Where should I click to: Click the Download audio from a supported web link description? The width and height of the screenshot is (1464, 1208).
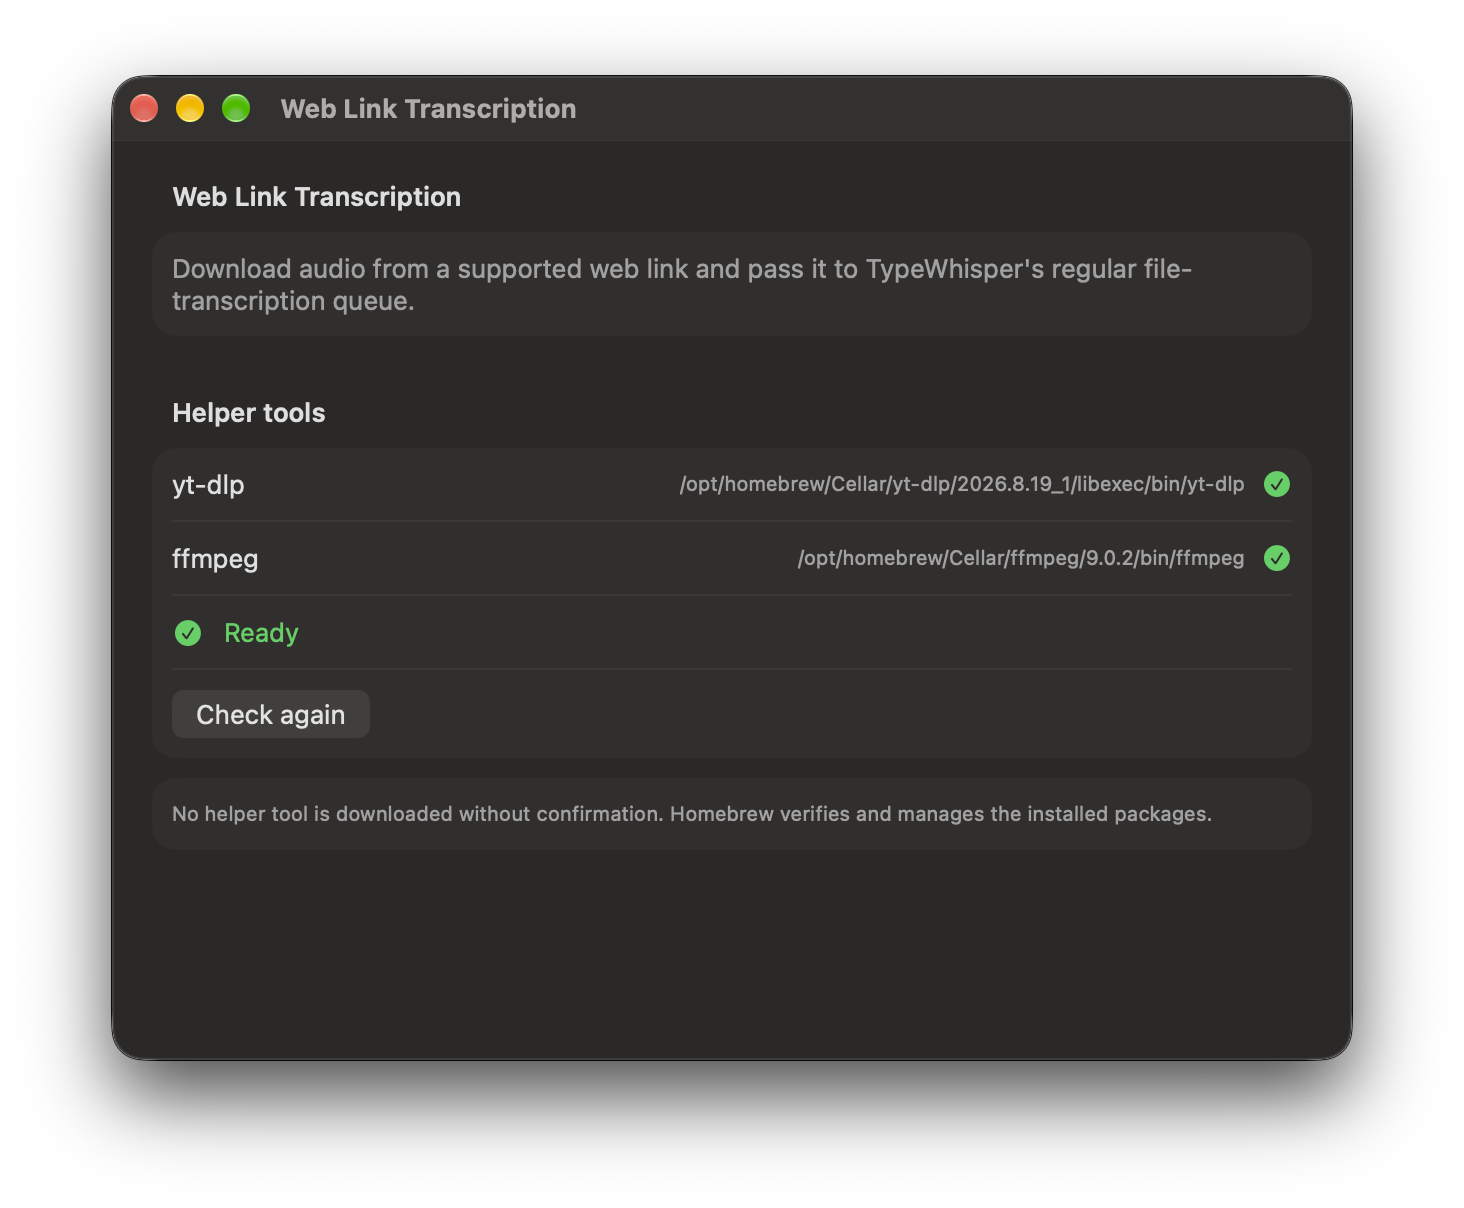coord(682,285)
